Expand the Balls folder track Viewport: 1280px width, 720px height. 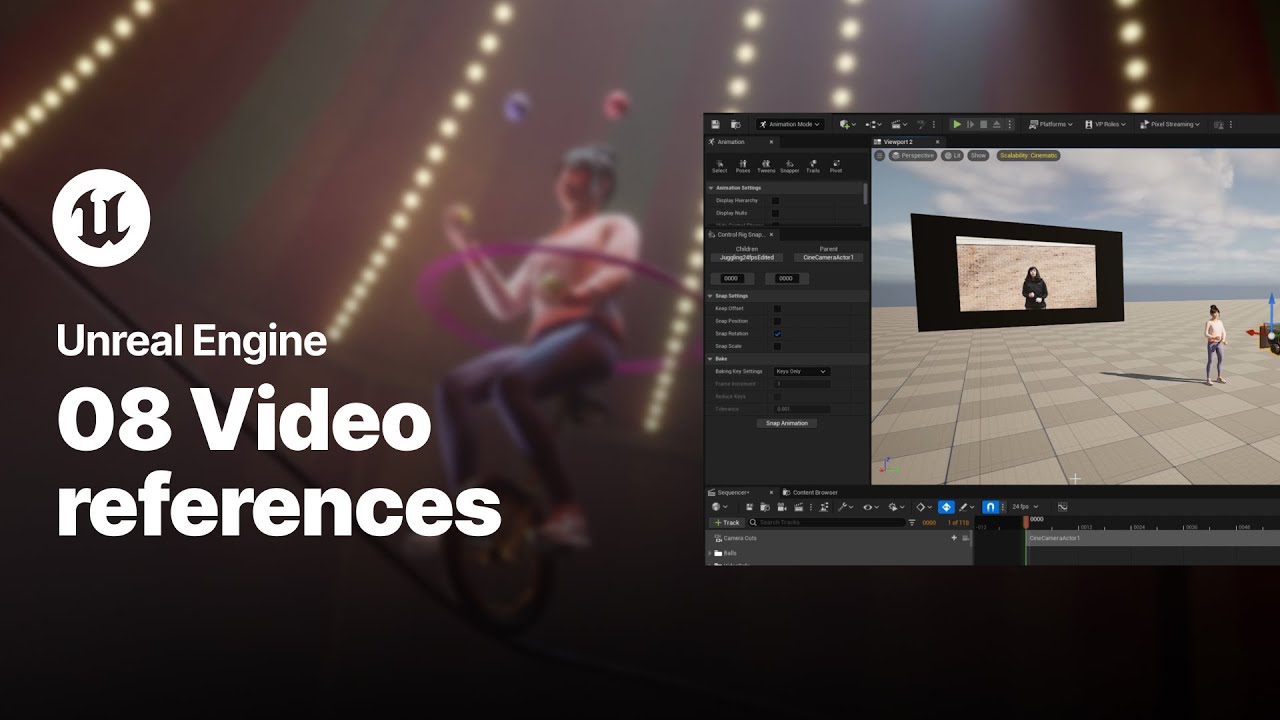(710, 553)
